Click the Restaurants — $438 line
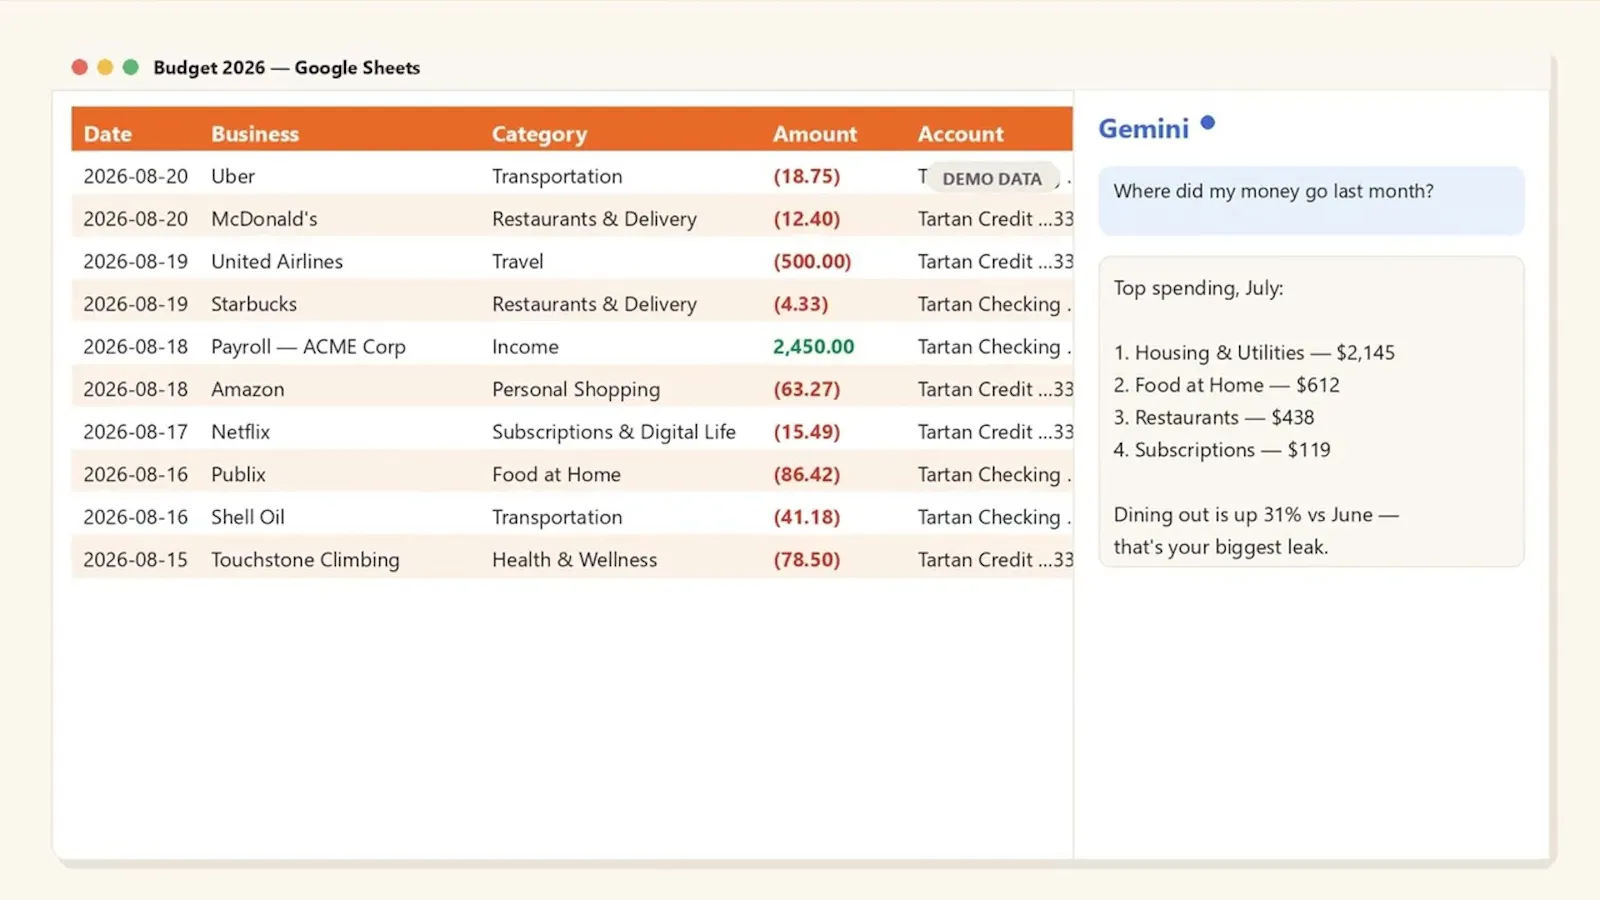1600x900 pixels. [x=1214, y=418]
